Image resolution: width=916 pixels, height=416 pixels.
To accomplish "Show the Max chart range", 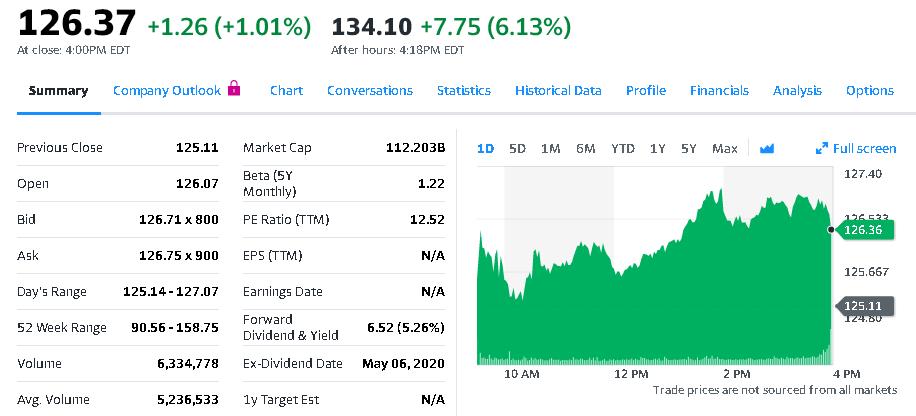I will tap(724, 149).
